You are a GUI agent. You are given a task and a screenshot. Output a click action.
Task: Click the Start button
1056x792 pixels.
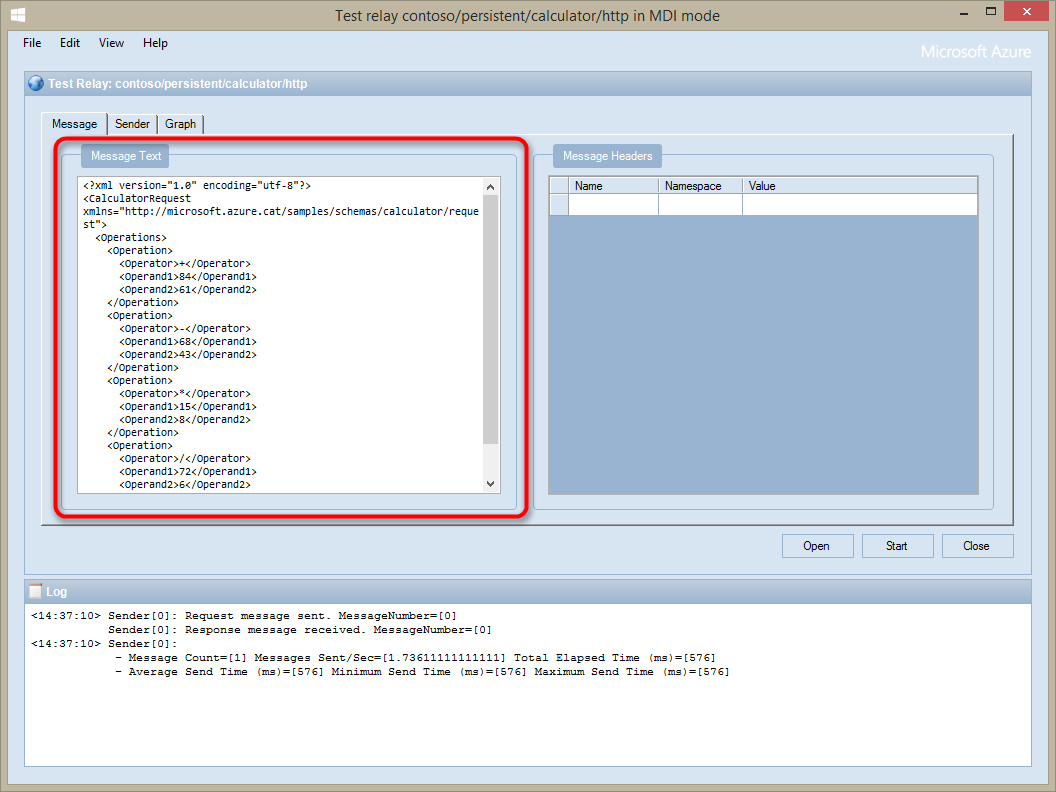coord(897,546)
